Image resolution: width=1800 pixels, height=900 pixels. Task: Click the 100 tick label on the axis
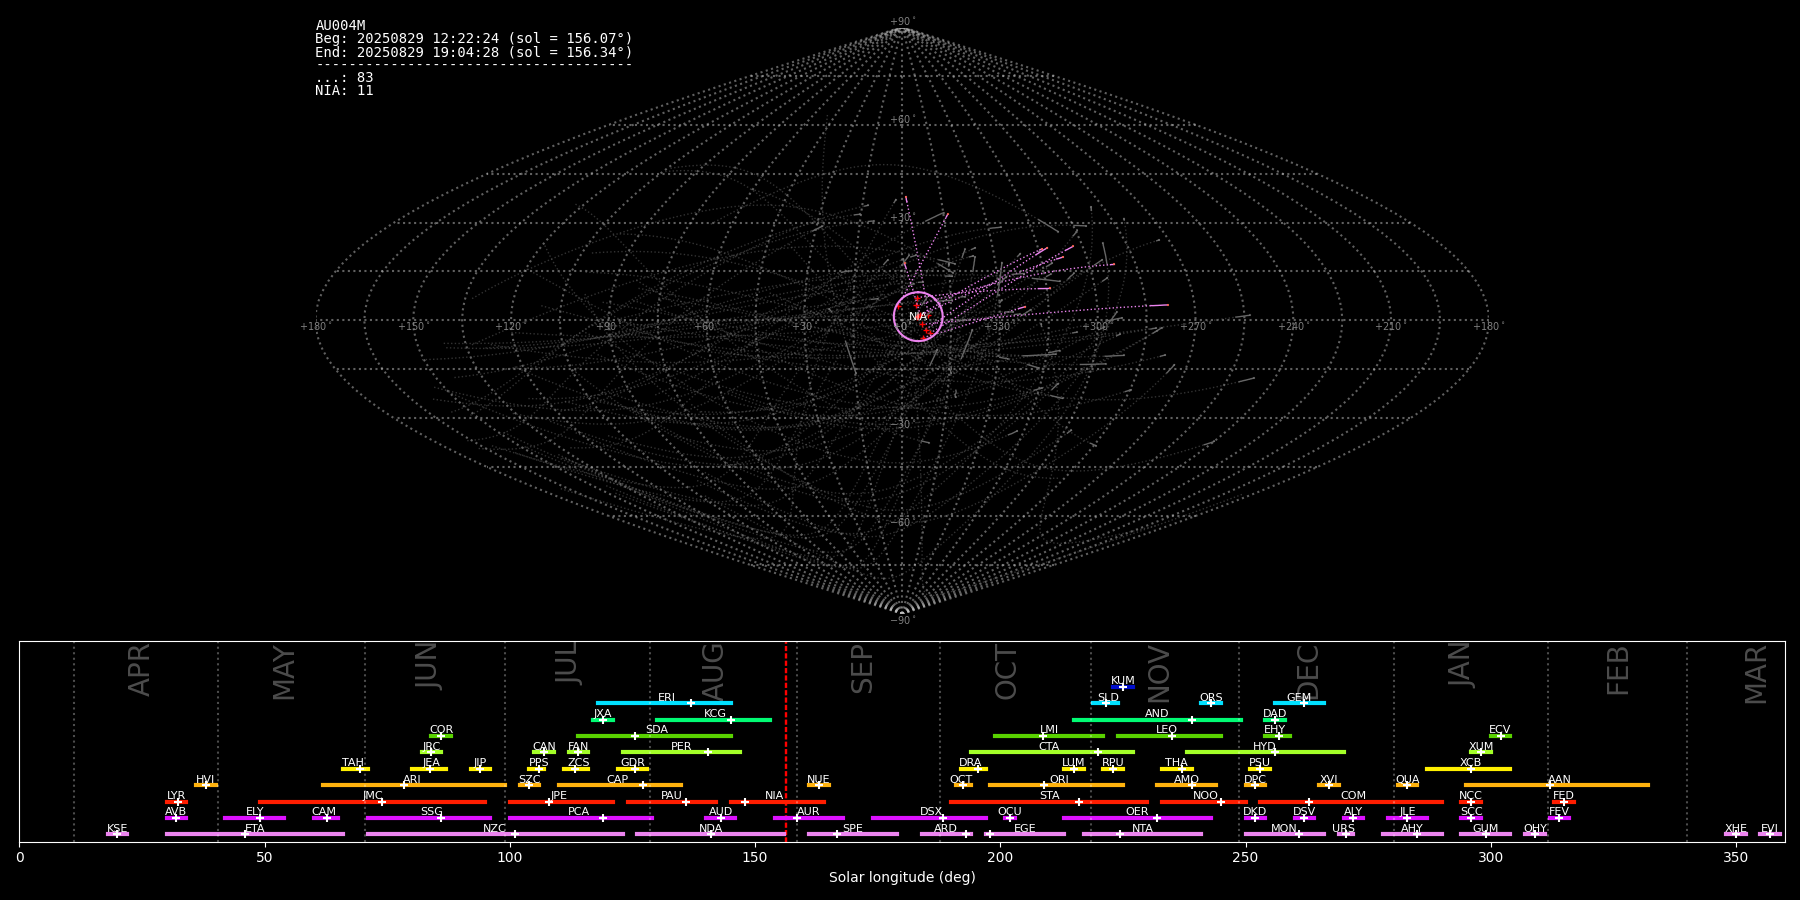point(510,858)
